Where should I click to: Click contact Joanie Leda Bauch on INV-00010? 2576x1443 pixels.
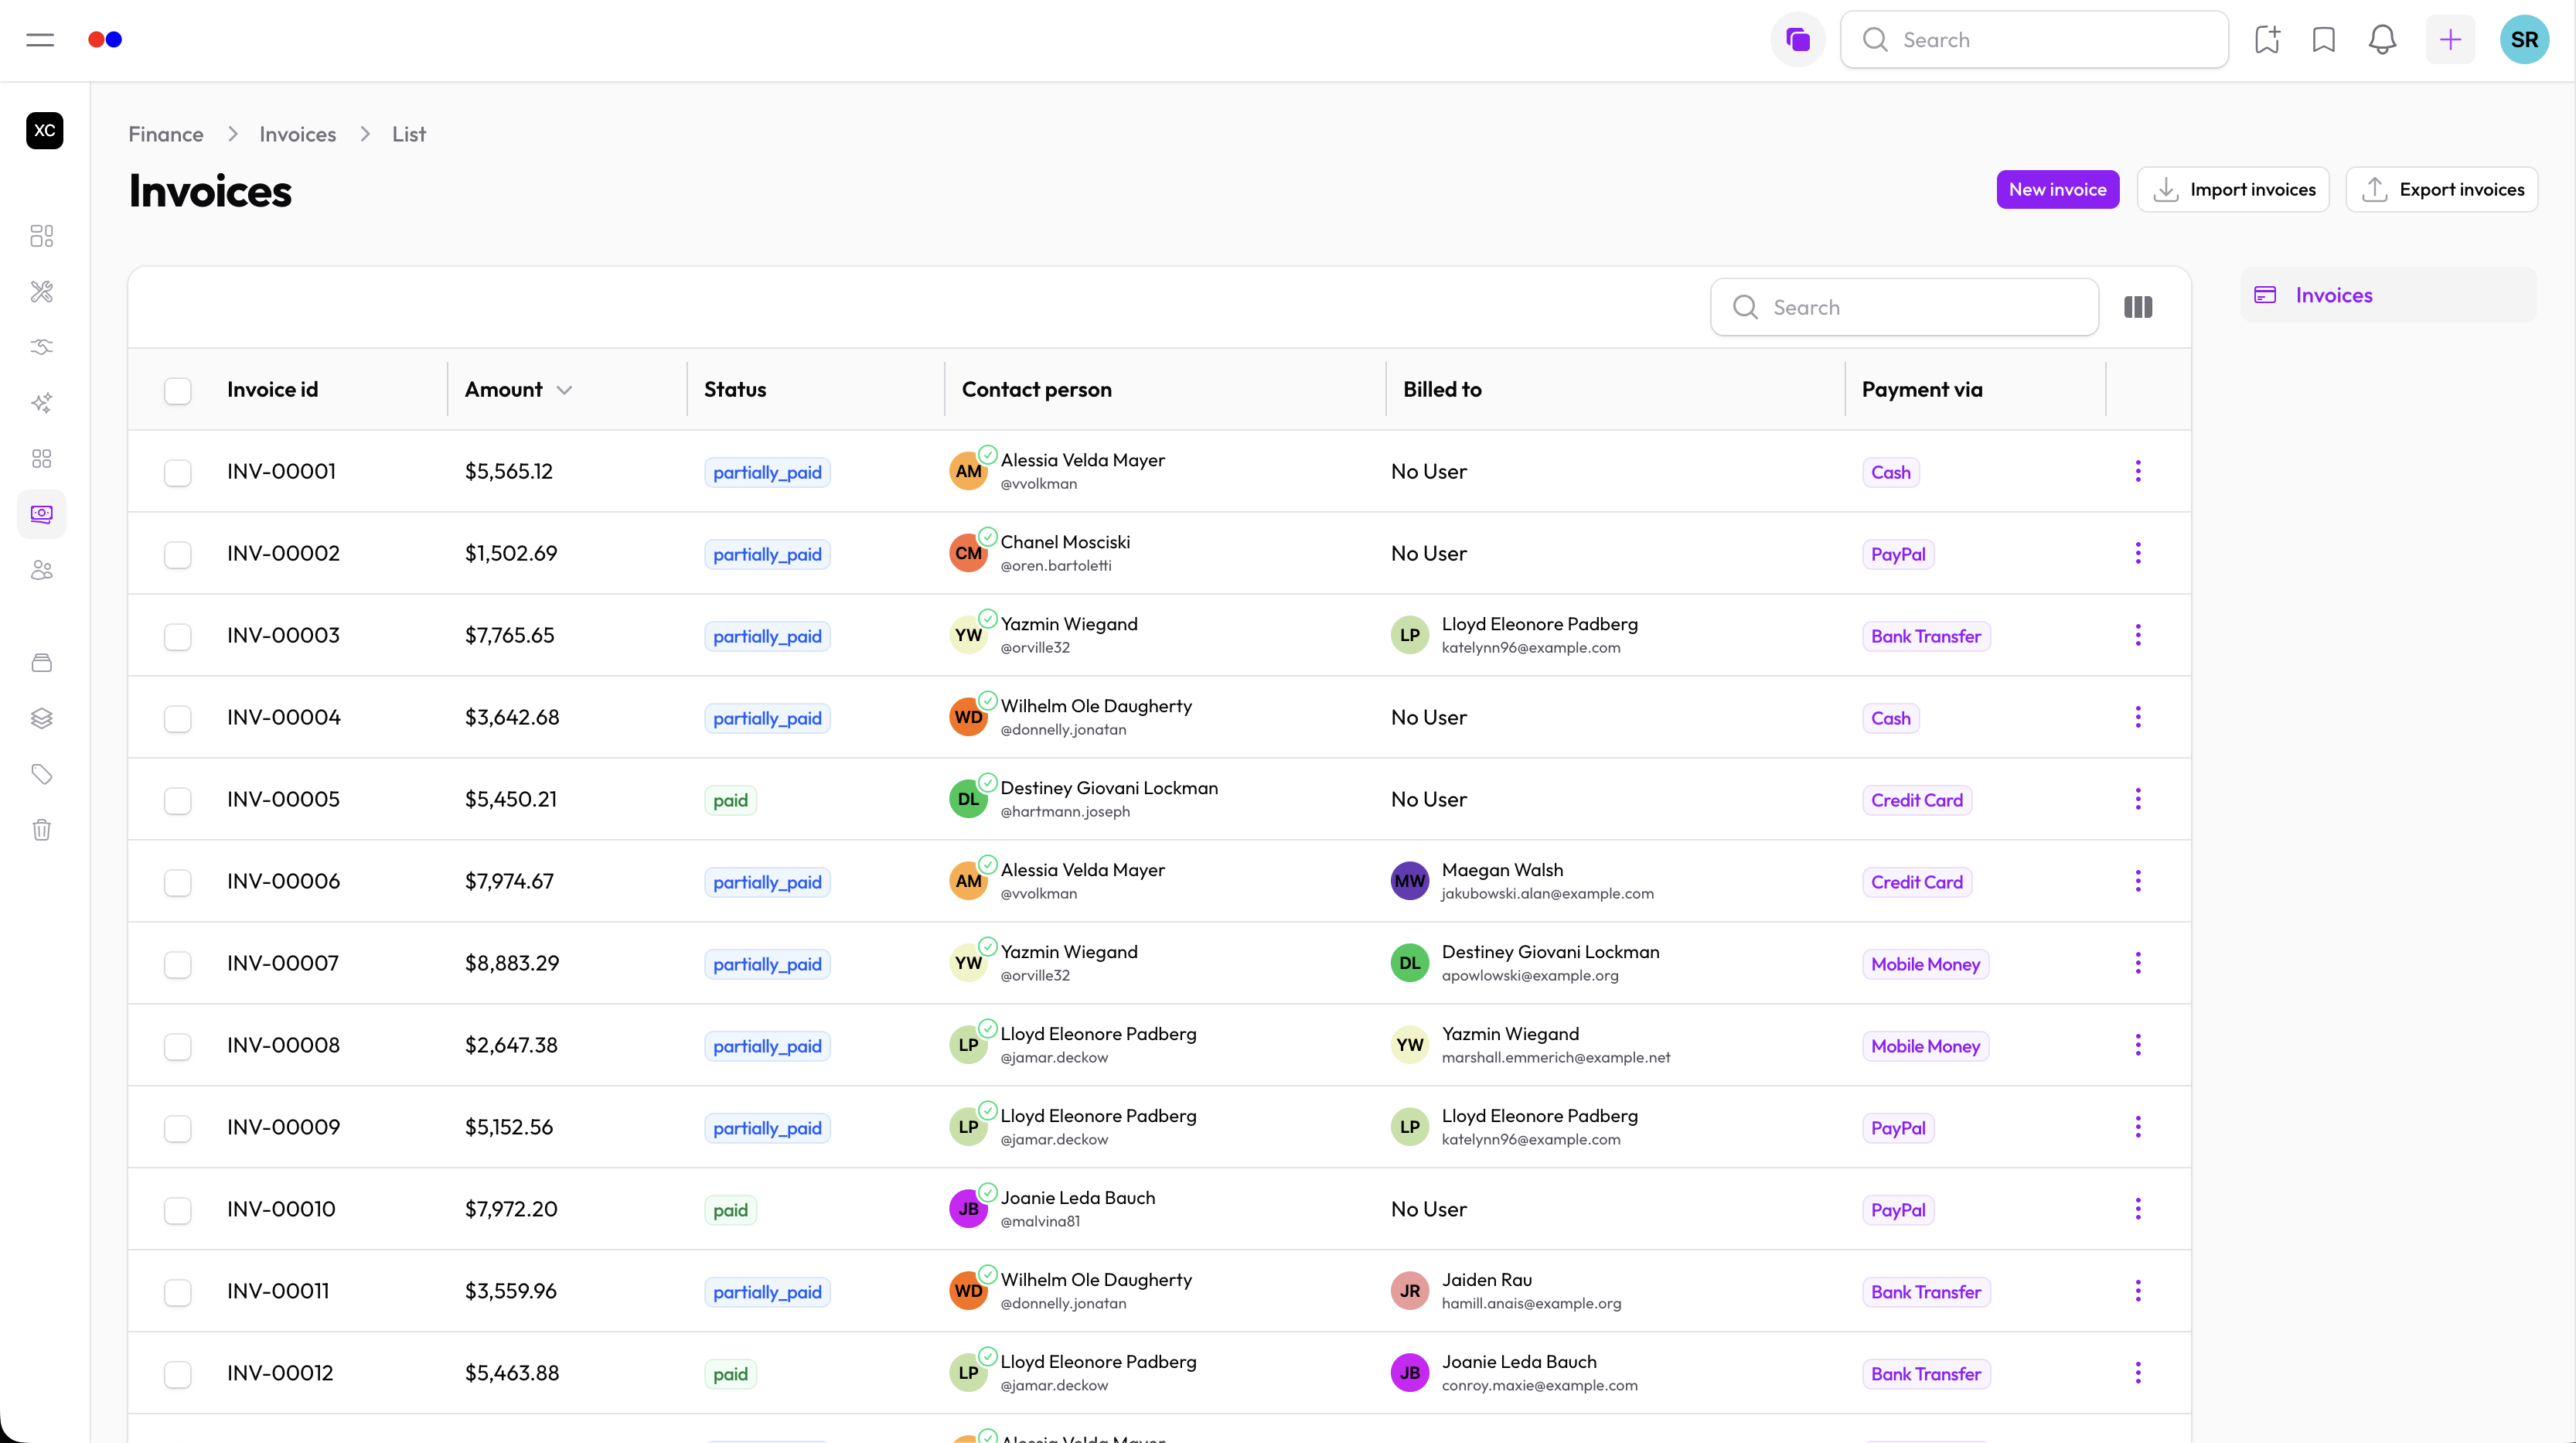coord(1078,1198)
